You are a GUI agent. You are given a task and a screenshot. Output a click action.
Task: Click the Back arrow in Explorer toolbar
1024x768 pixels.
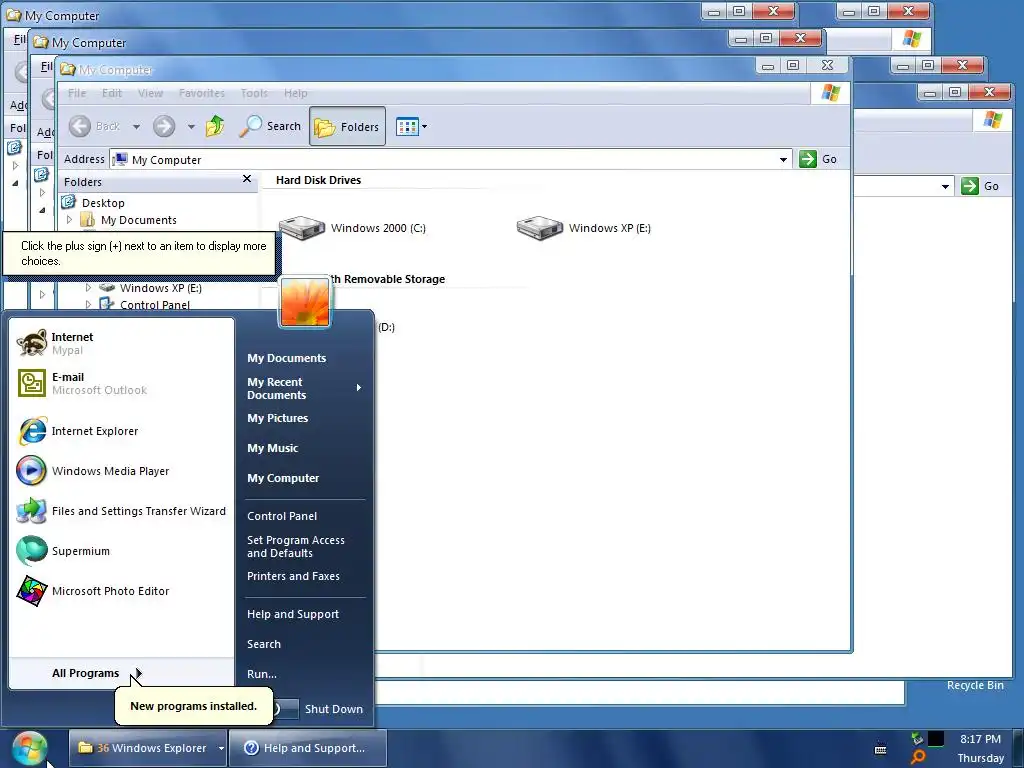coord(80,126)
